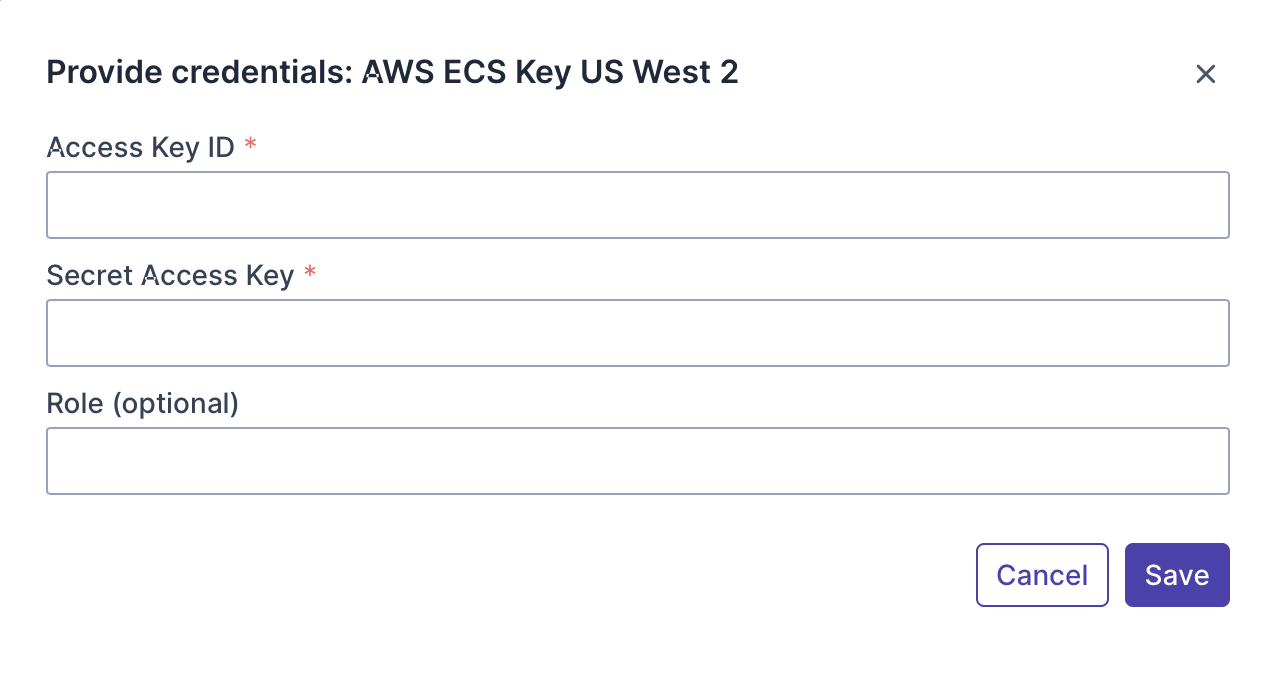Submit the form using the purple Save button
Image resolution: width=1274 pixels, height=684 pixels.
pyautogui.click(x=1176, y=575)
